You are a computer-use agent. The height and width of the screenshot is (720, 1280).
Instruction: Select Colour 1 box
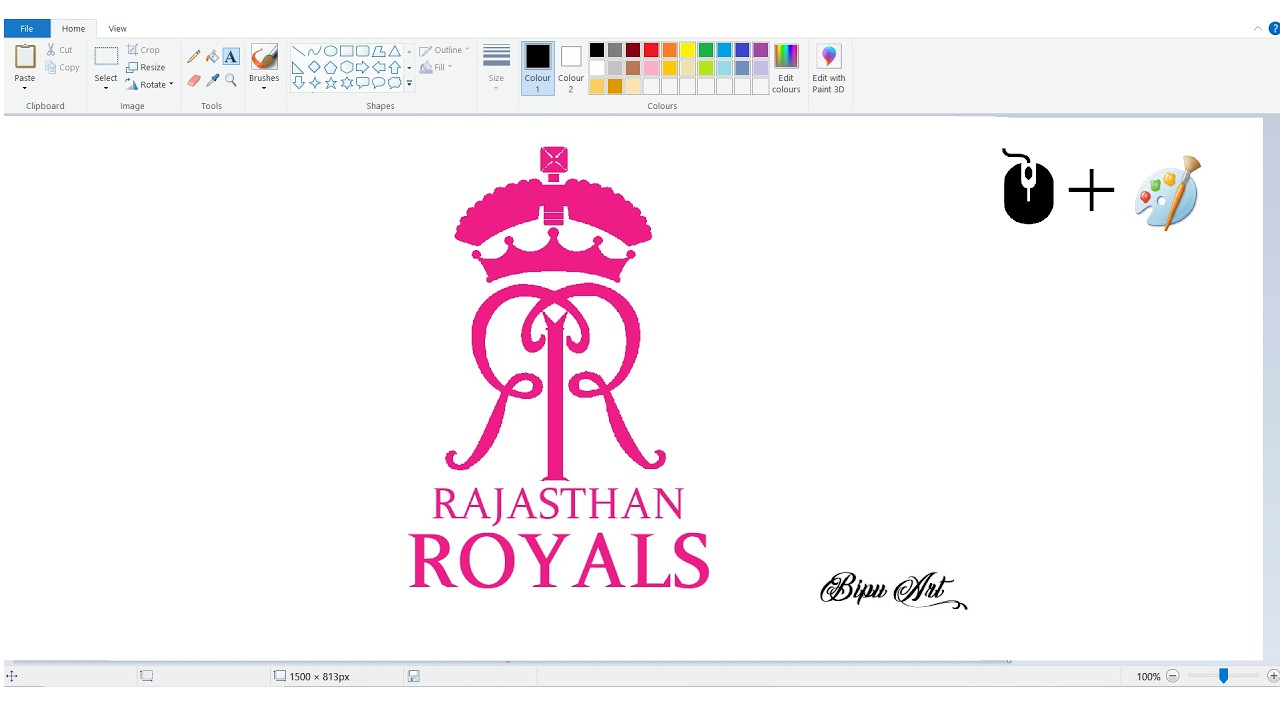pos(538,69)
